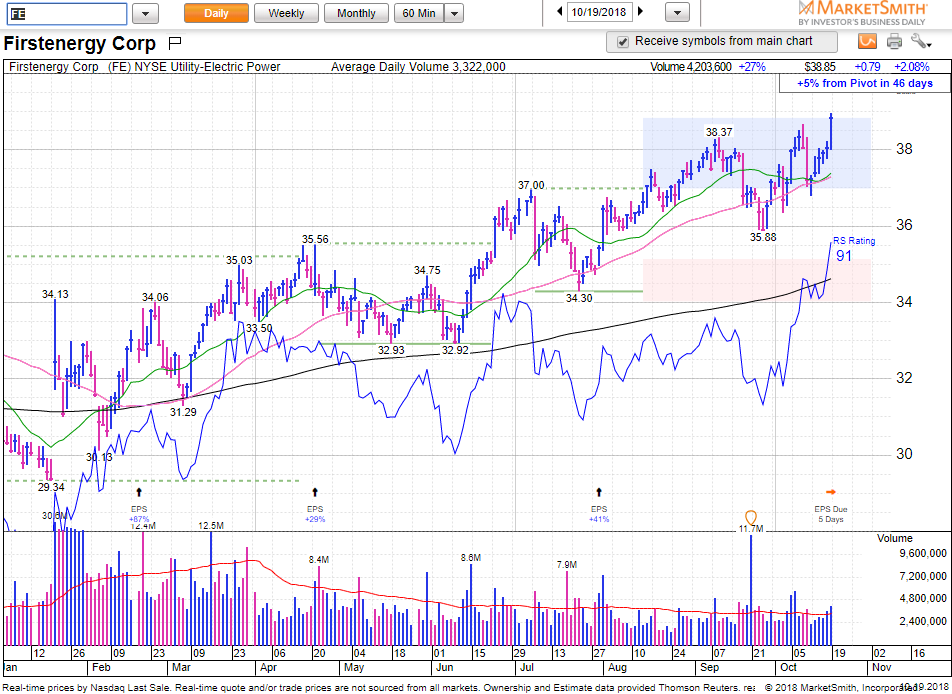Click the Oct month label on time axis
Image resolution: width=952 pixels, height=694 pixels.
click(788, 667)
